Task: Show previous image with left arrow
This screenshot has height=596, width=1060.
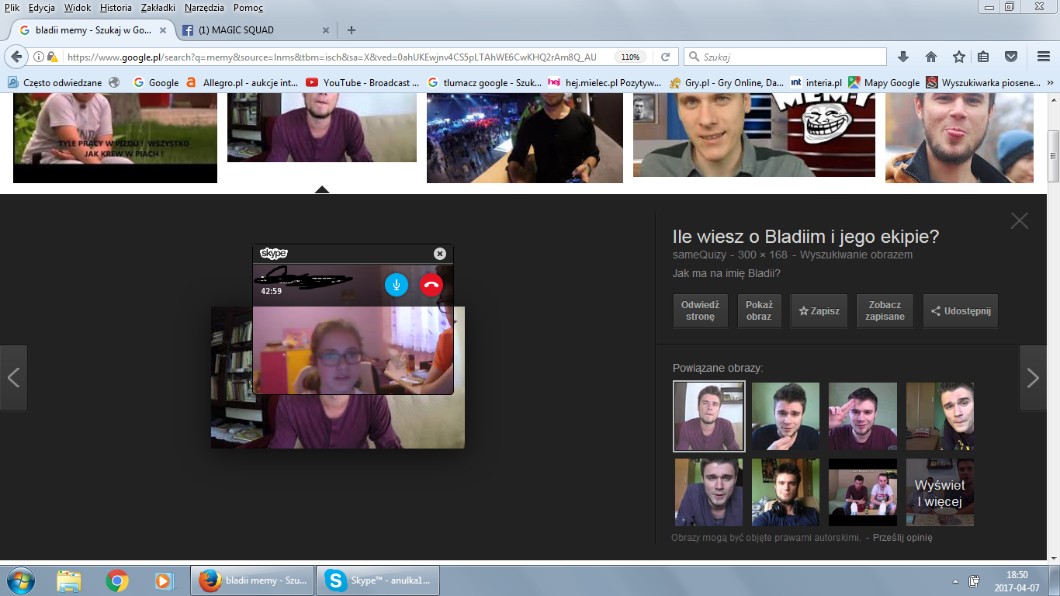Action: click(x=13, y=378)
